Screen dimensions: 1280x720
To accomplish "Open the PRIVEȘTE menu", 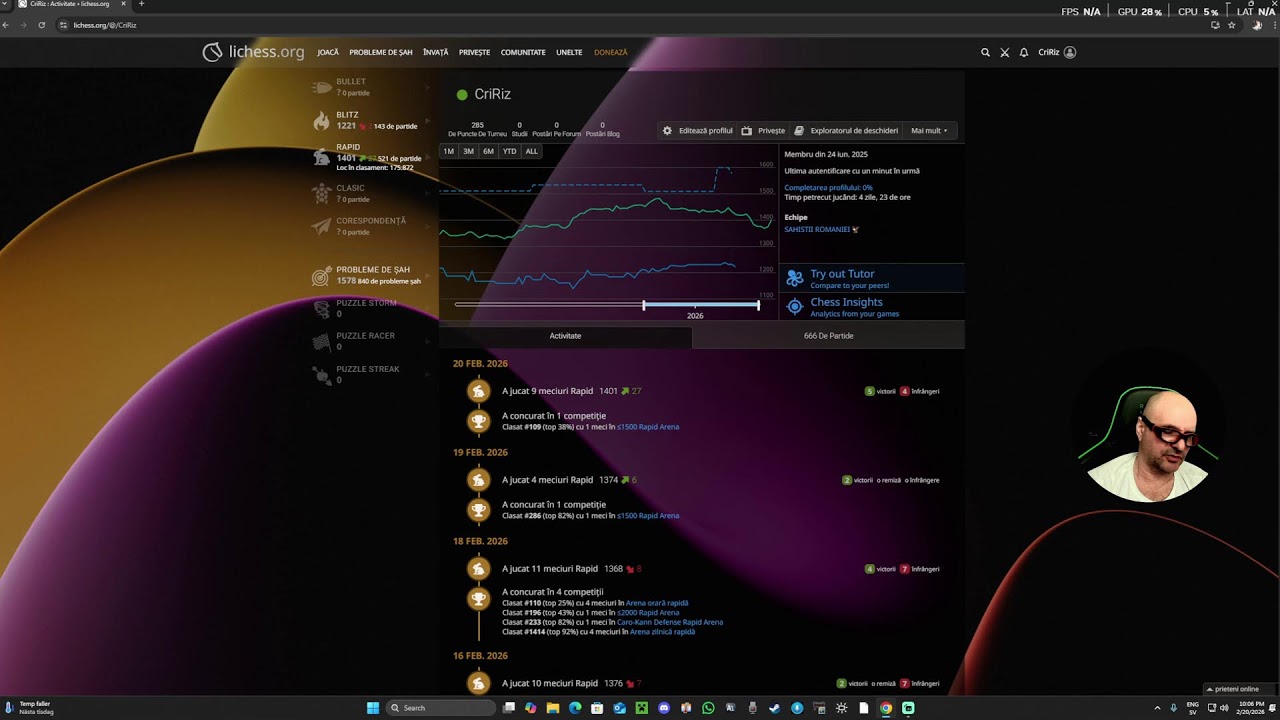I will coord(475,52).
